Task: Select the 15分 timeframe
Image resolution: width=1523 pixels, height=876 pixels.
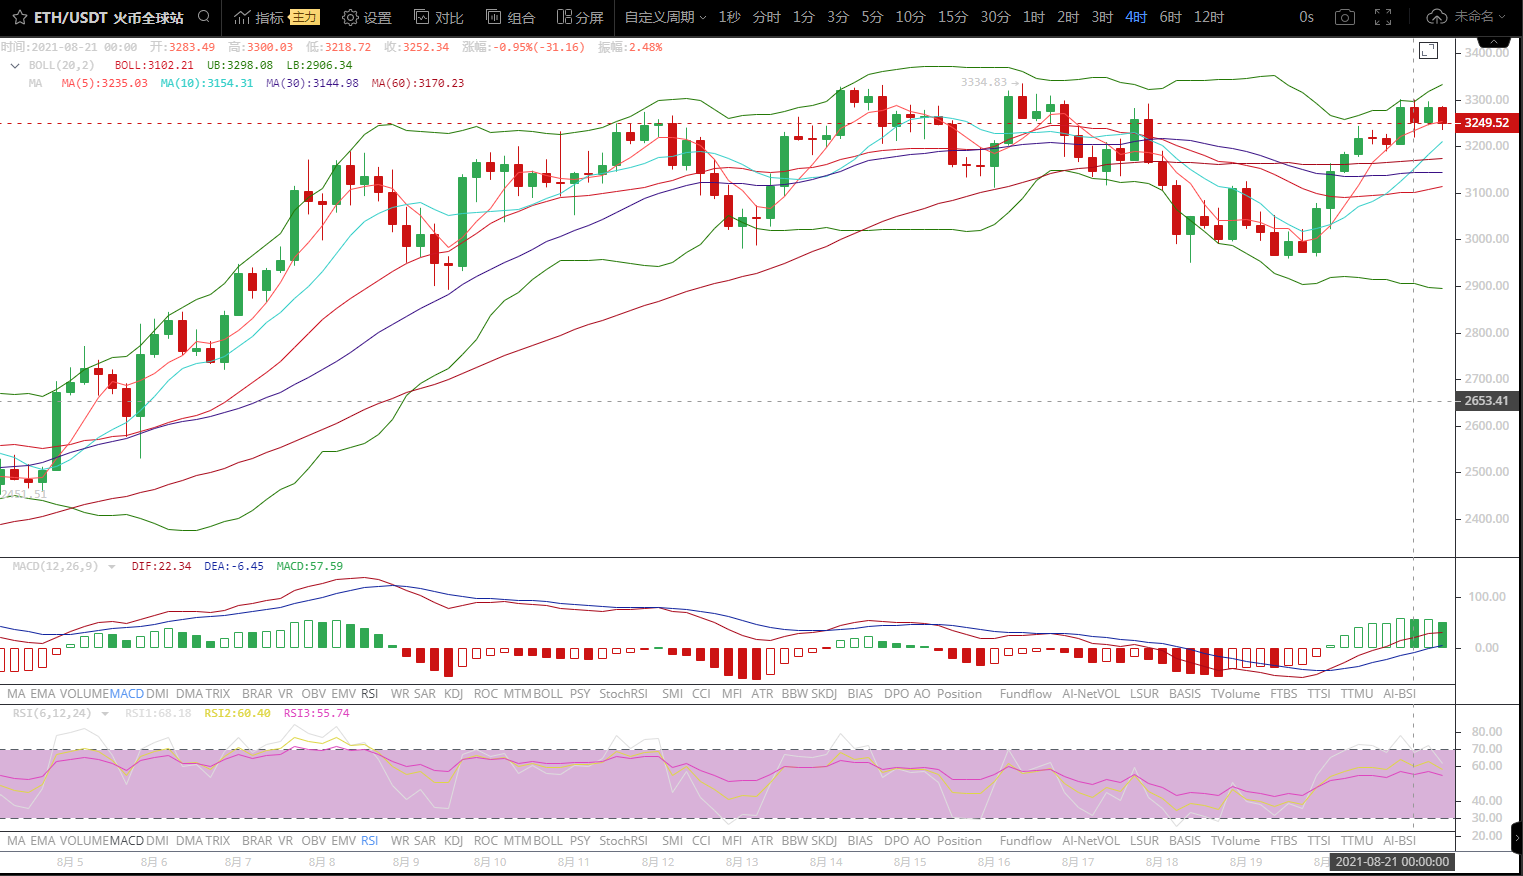Action: point(952,18)
